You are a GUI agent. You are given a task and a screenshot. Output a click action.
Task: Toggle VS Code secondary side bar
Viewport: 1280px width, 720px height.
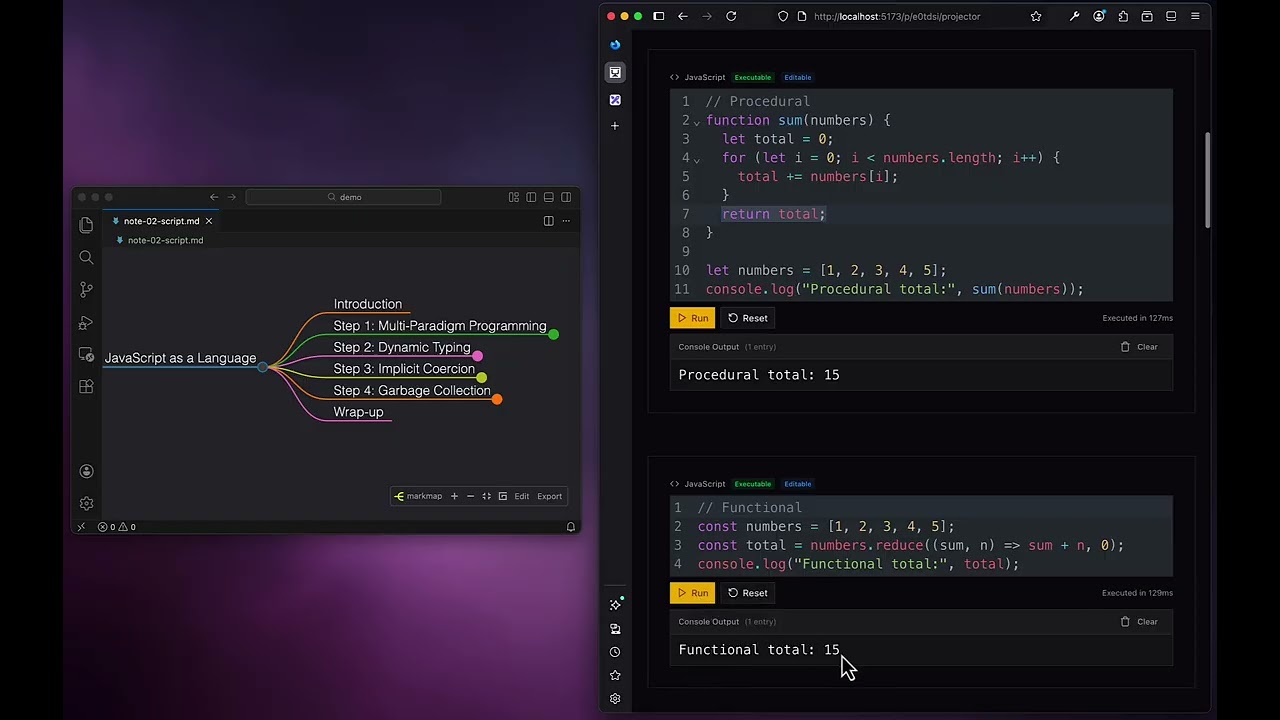566,197
